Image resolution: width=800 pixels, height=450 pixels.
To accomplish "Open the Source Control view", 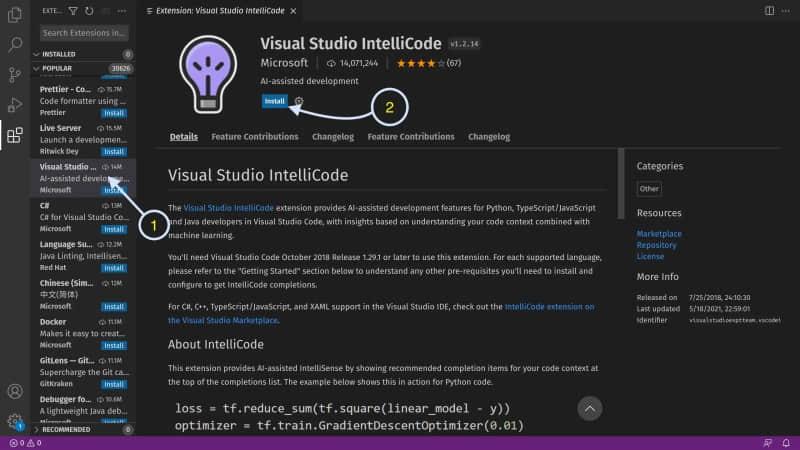I will (x=15, y=75).
